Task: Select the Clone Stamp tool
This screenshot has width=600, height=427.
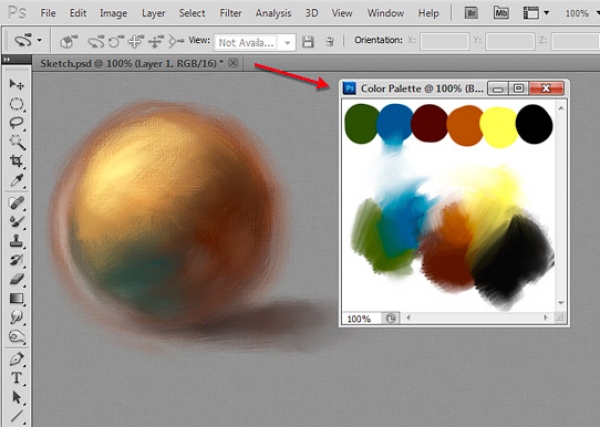Action: point(16,241)
